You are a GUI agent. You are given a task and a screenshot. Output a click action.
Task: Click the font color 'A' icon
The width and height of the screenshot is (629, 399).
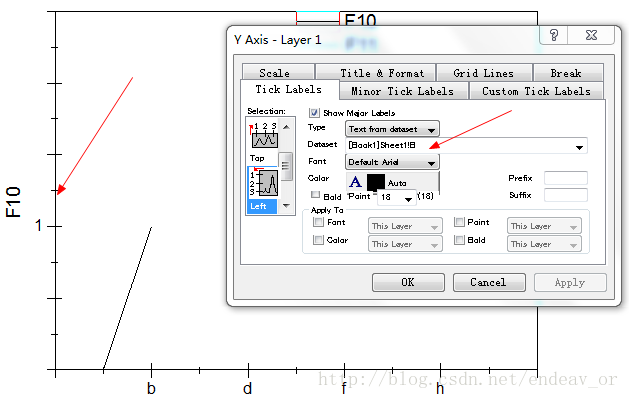pos(355,182)
